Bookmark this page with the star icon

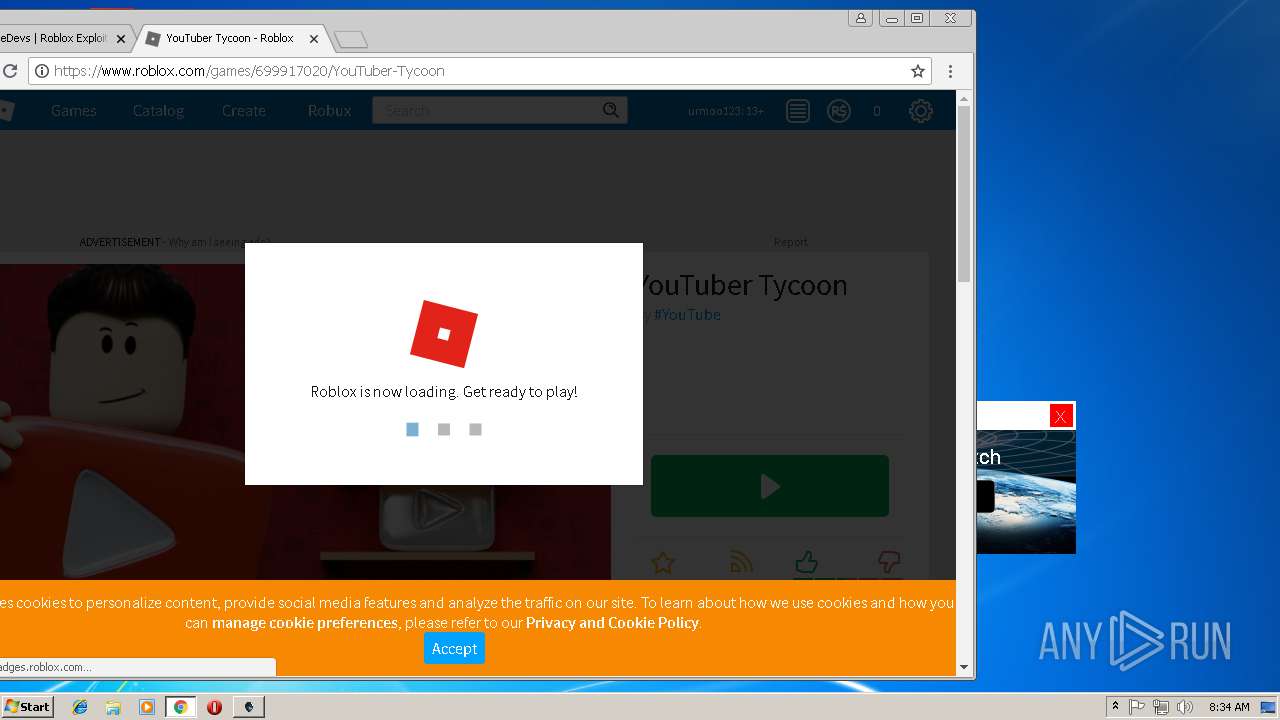[x=917, y=71]
